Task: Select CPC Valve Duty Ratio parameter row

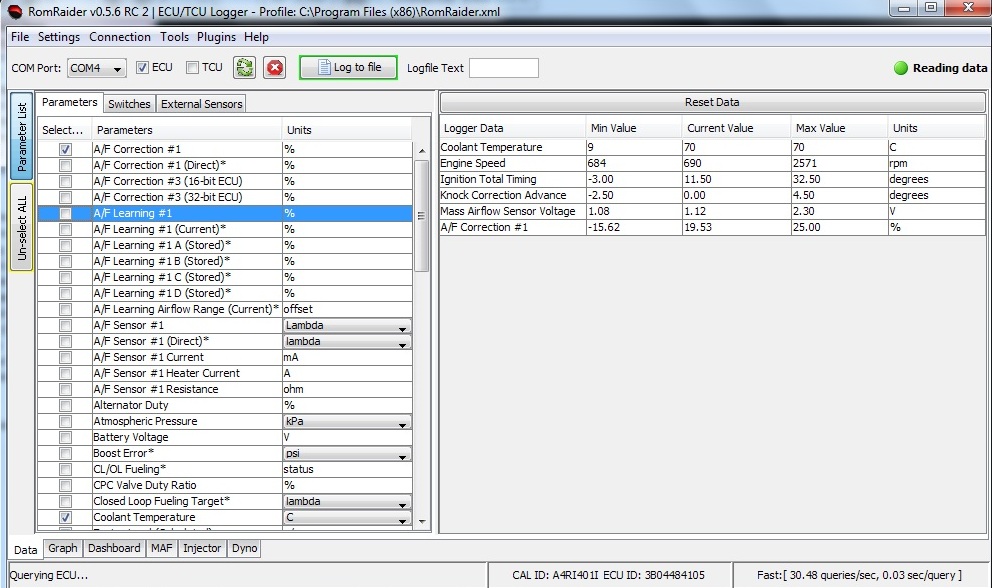Action: coord(225,485)
